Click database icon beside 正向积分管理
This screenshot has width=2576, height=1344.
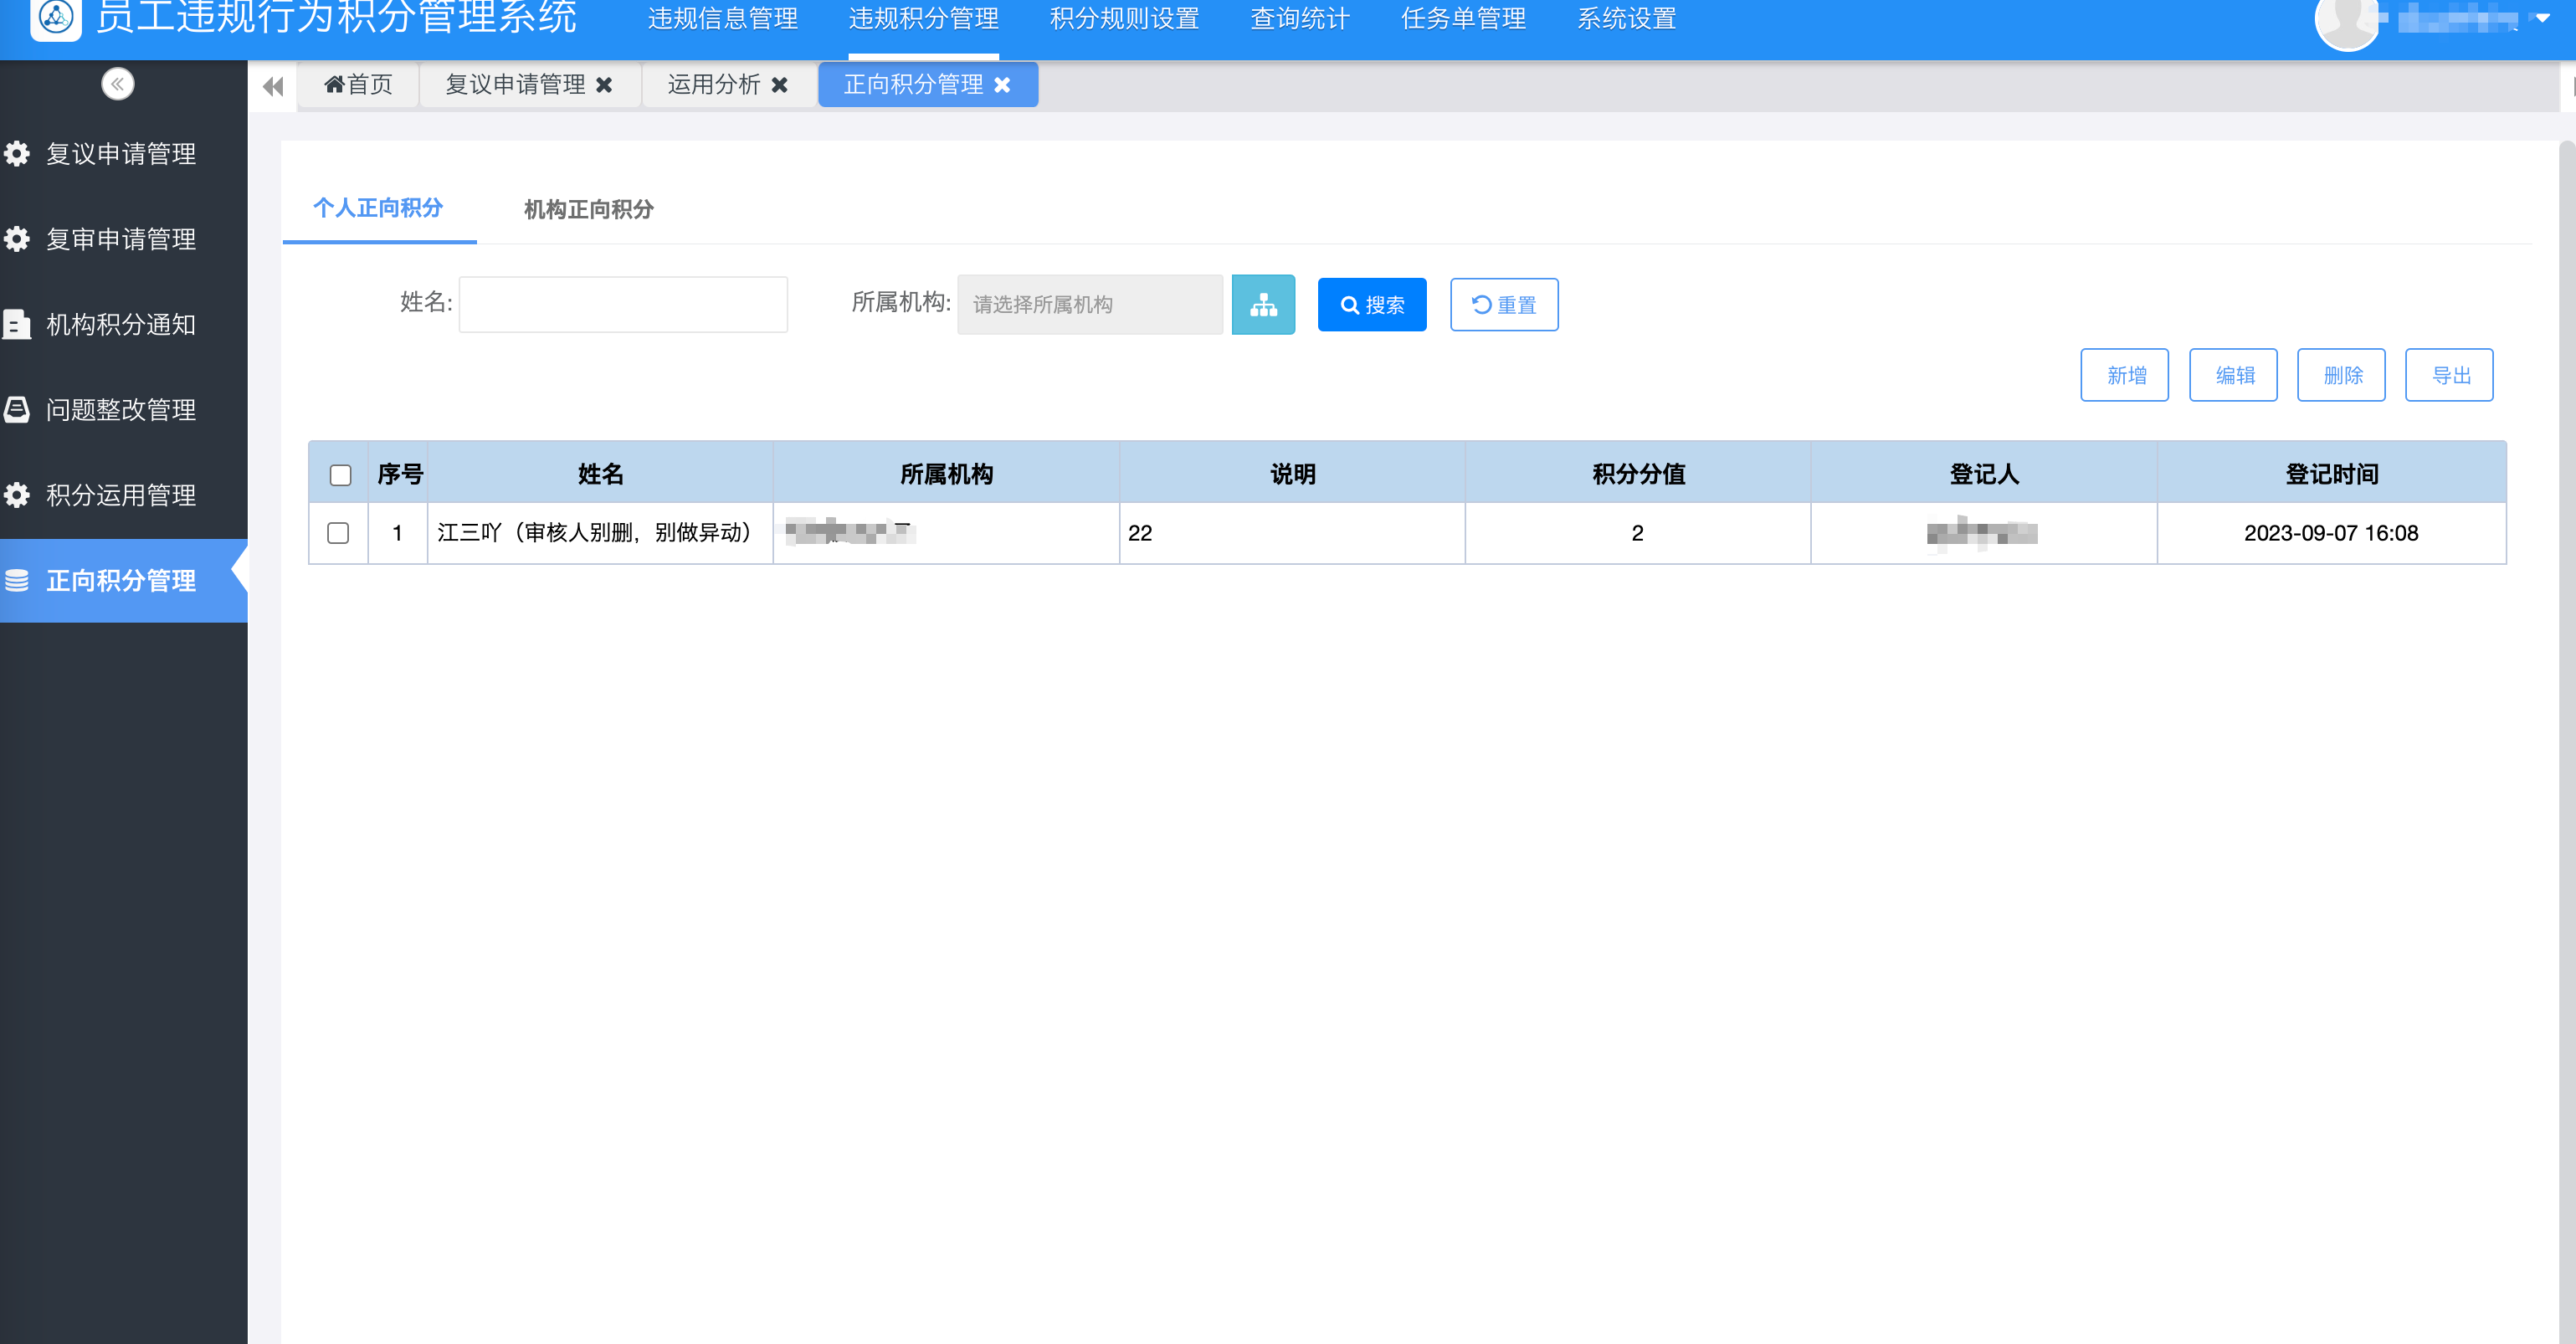click(x=17, y=581)
